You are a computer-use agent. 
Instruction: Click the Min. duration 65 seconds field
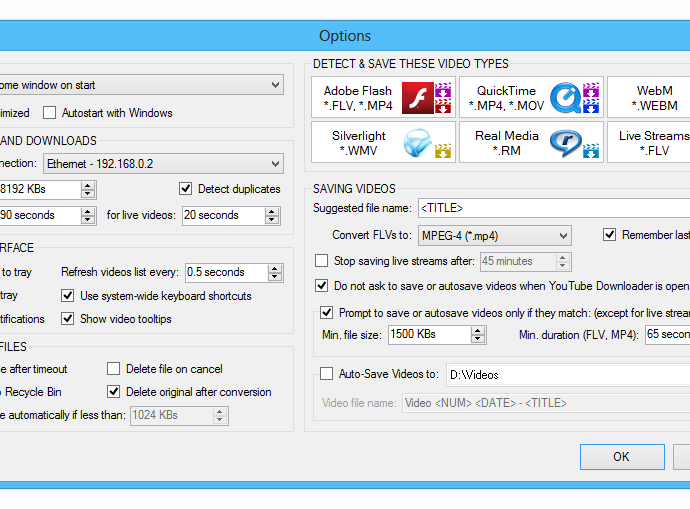[668, 335]
